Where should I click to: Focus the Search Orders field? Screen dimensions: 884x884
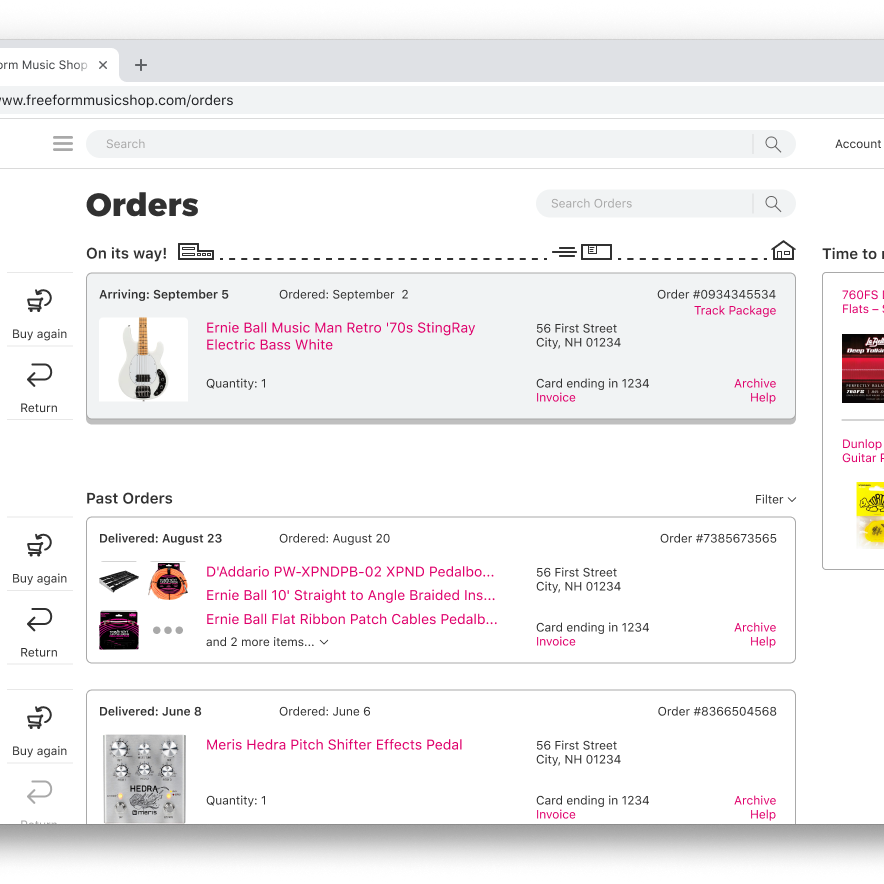644,204
